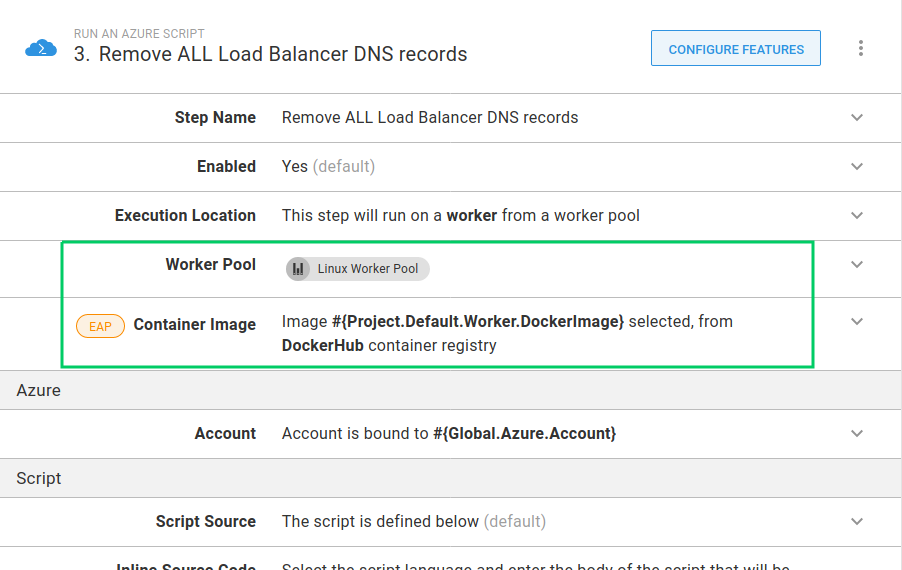
Task: Expand the Execution Location chevron
Action: point(857,216)
